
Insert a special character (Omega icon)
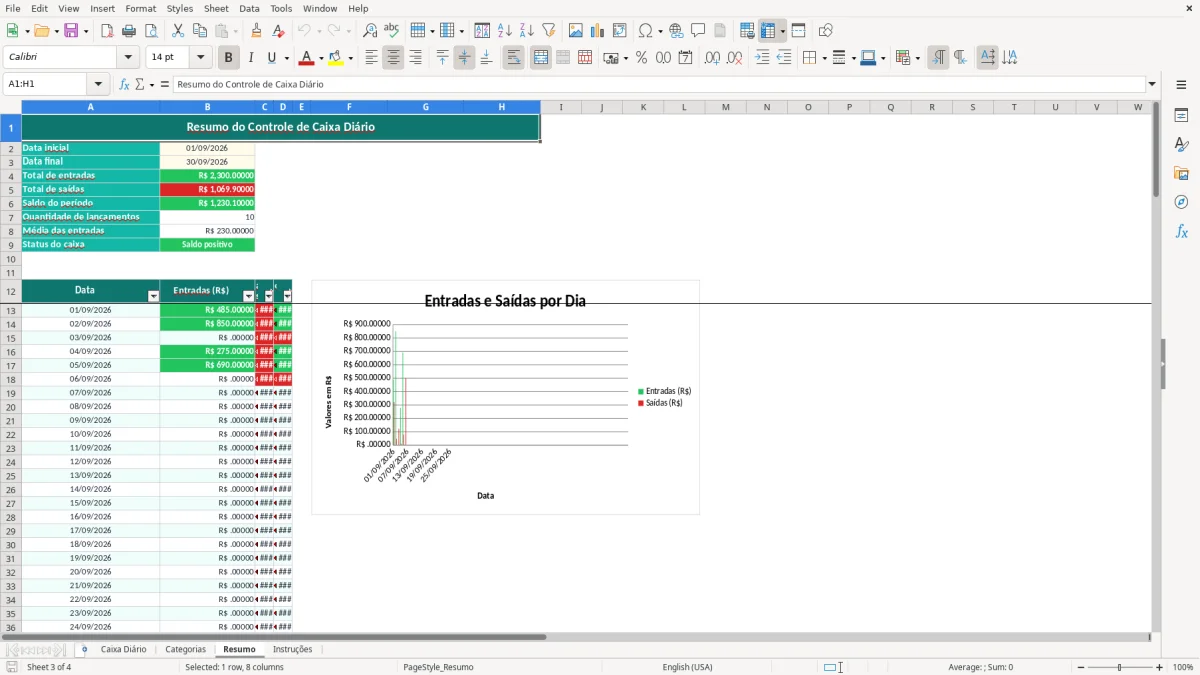point(645,31)
